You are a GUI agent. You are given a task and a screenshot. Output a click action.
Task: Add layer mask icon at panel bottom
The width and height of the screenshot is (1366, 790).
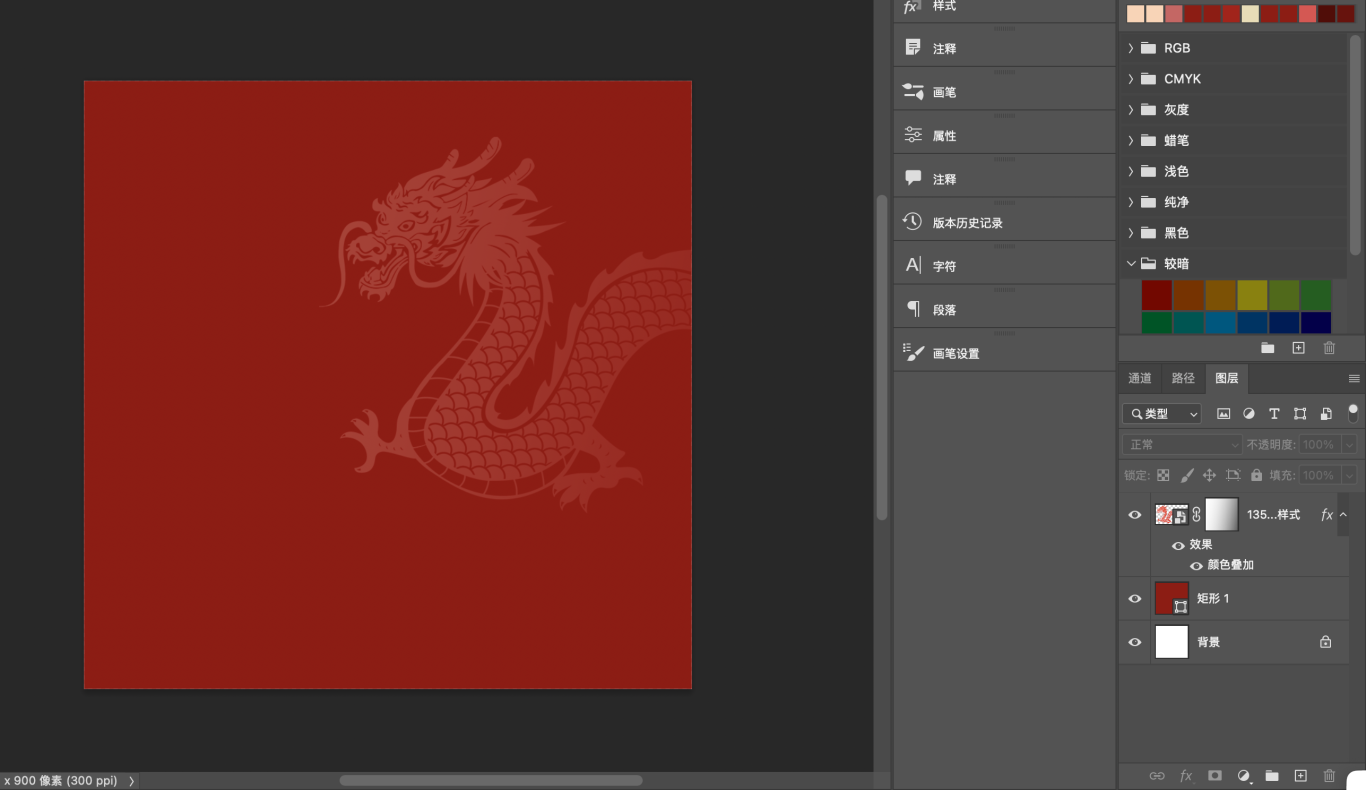coord(1215,776)
